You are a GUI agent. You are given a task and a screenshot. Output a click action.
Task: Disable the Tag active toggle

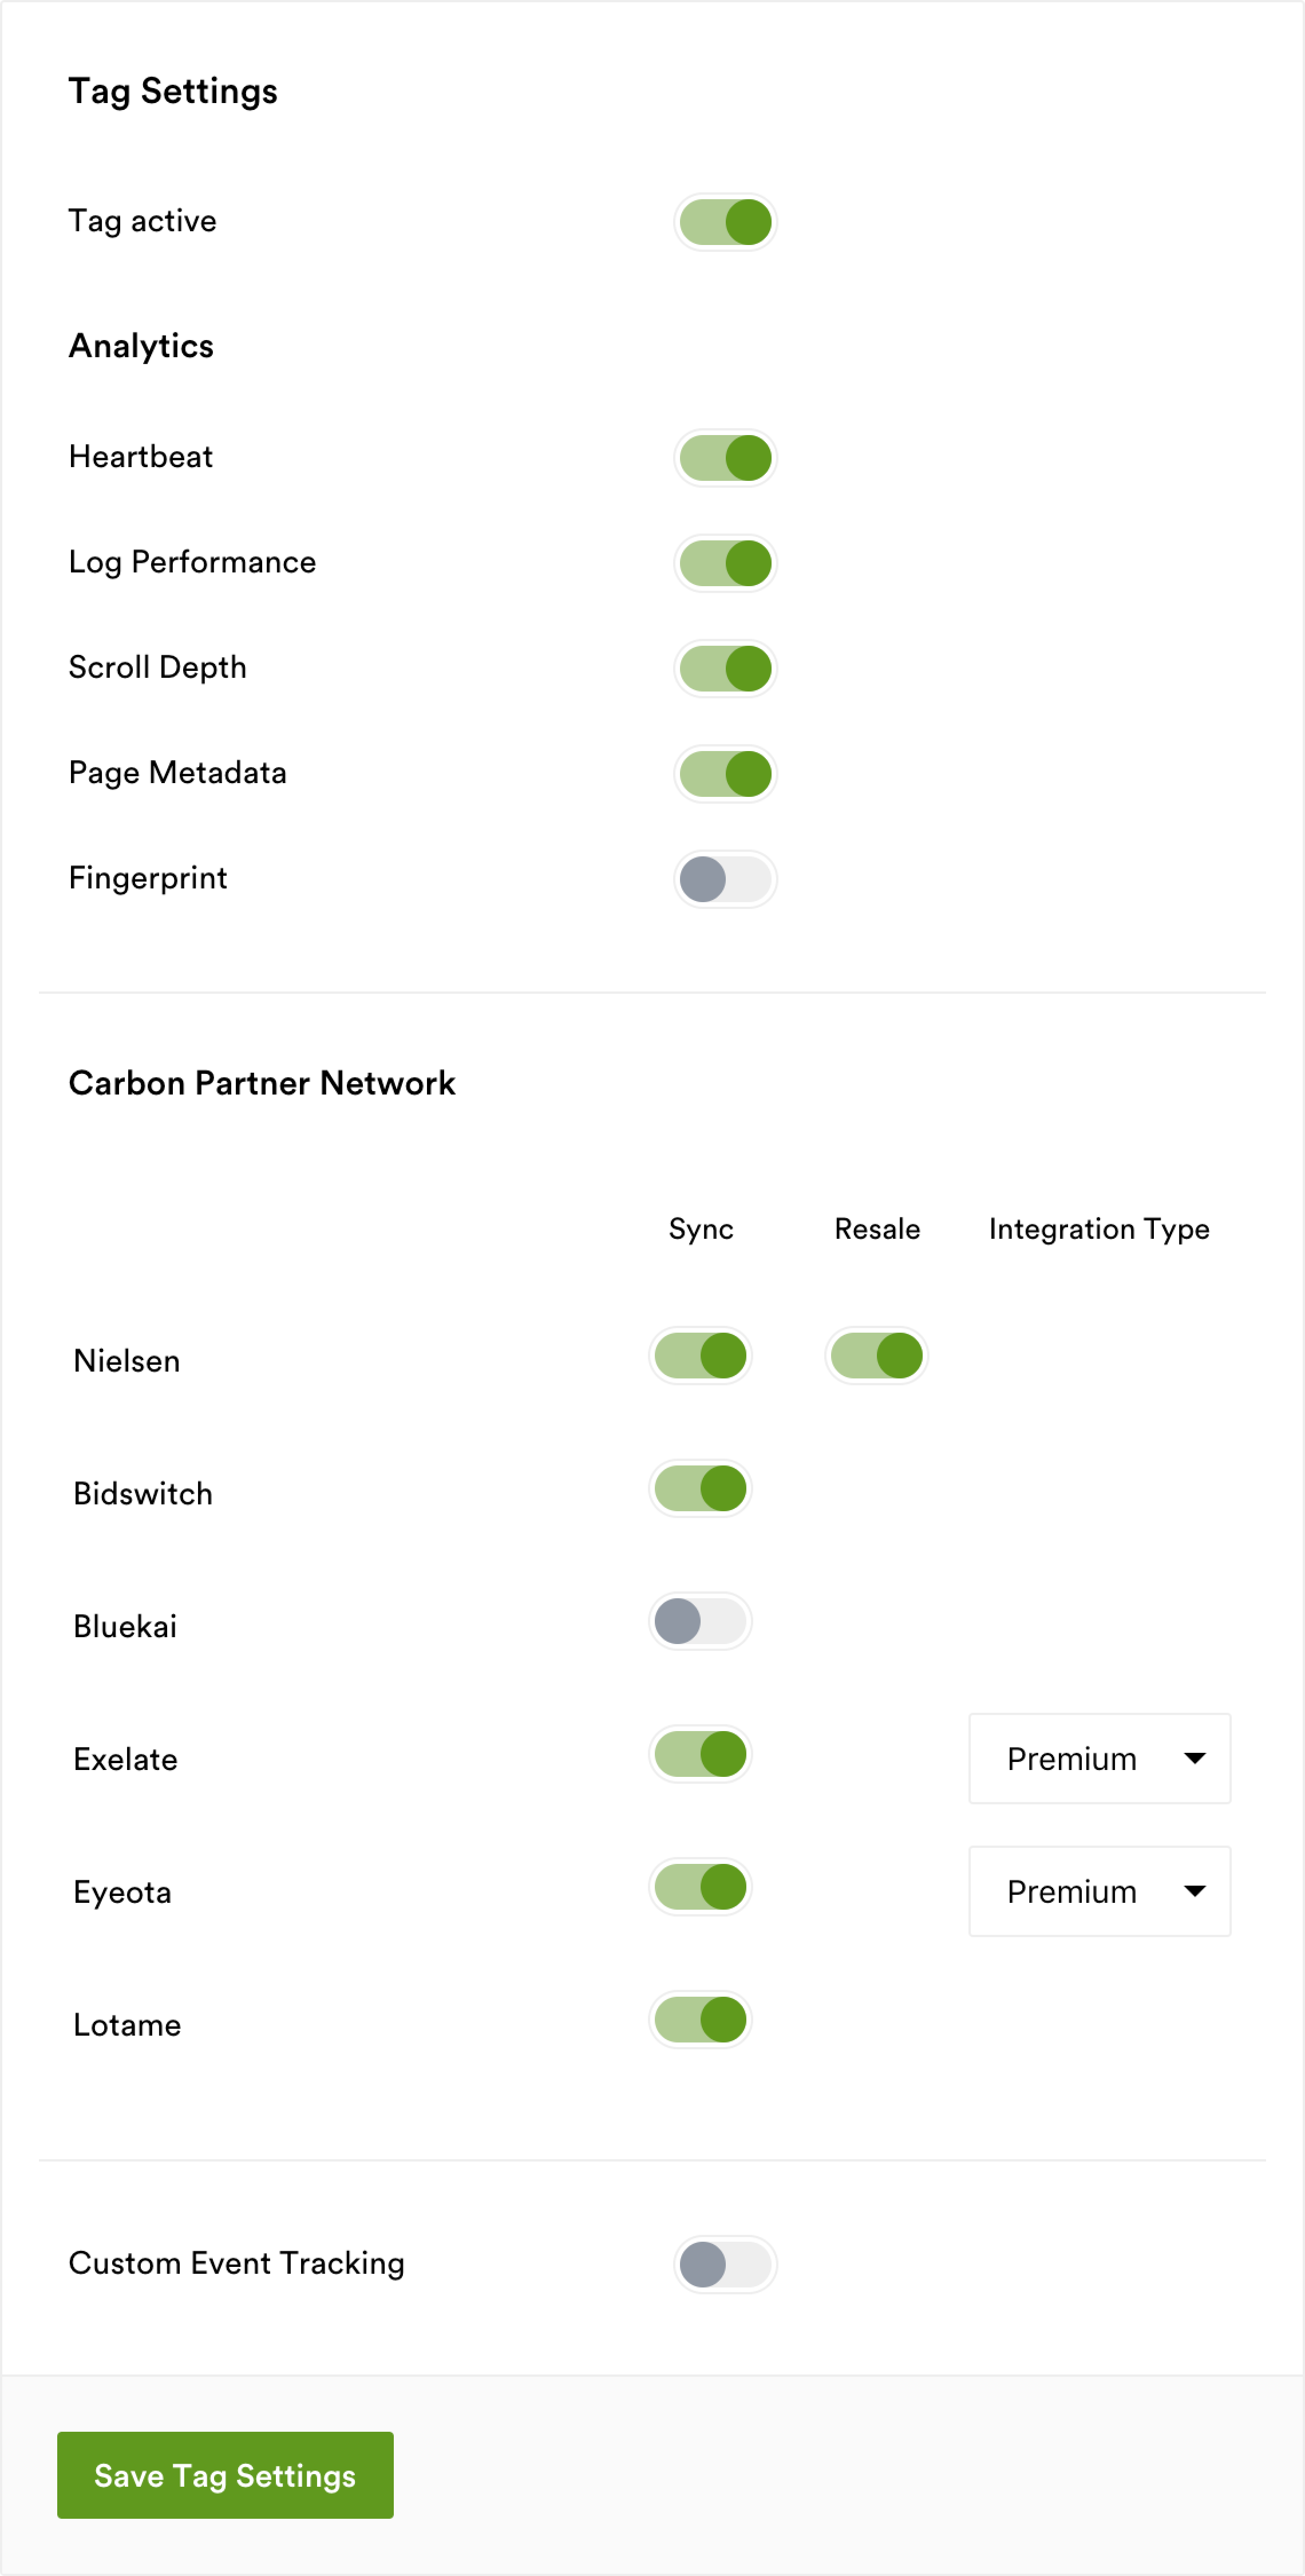click(725, 222)
